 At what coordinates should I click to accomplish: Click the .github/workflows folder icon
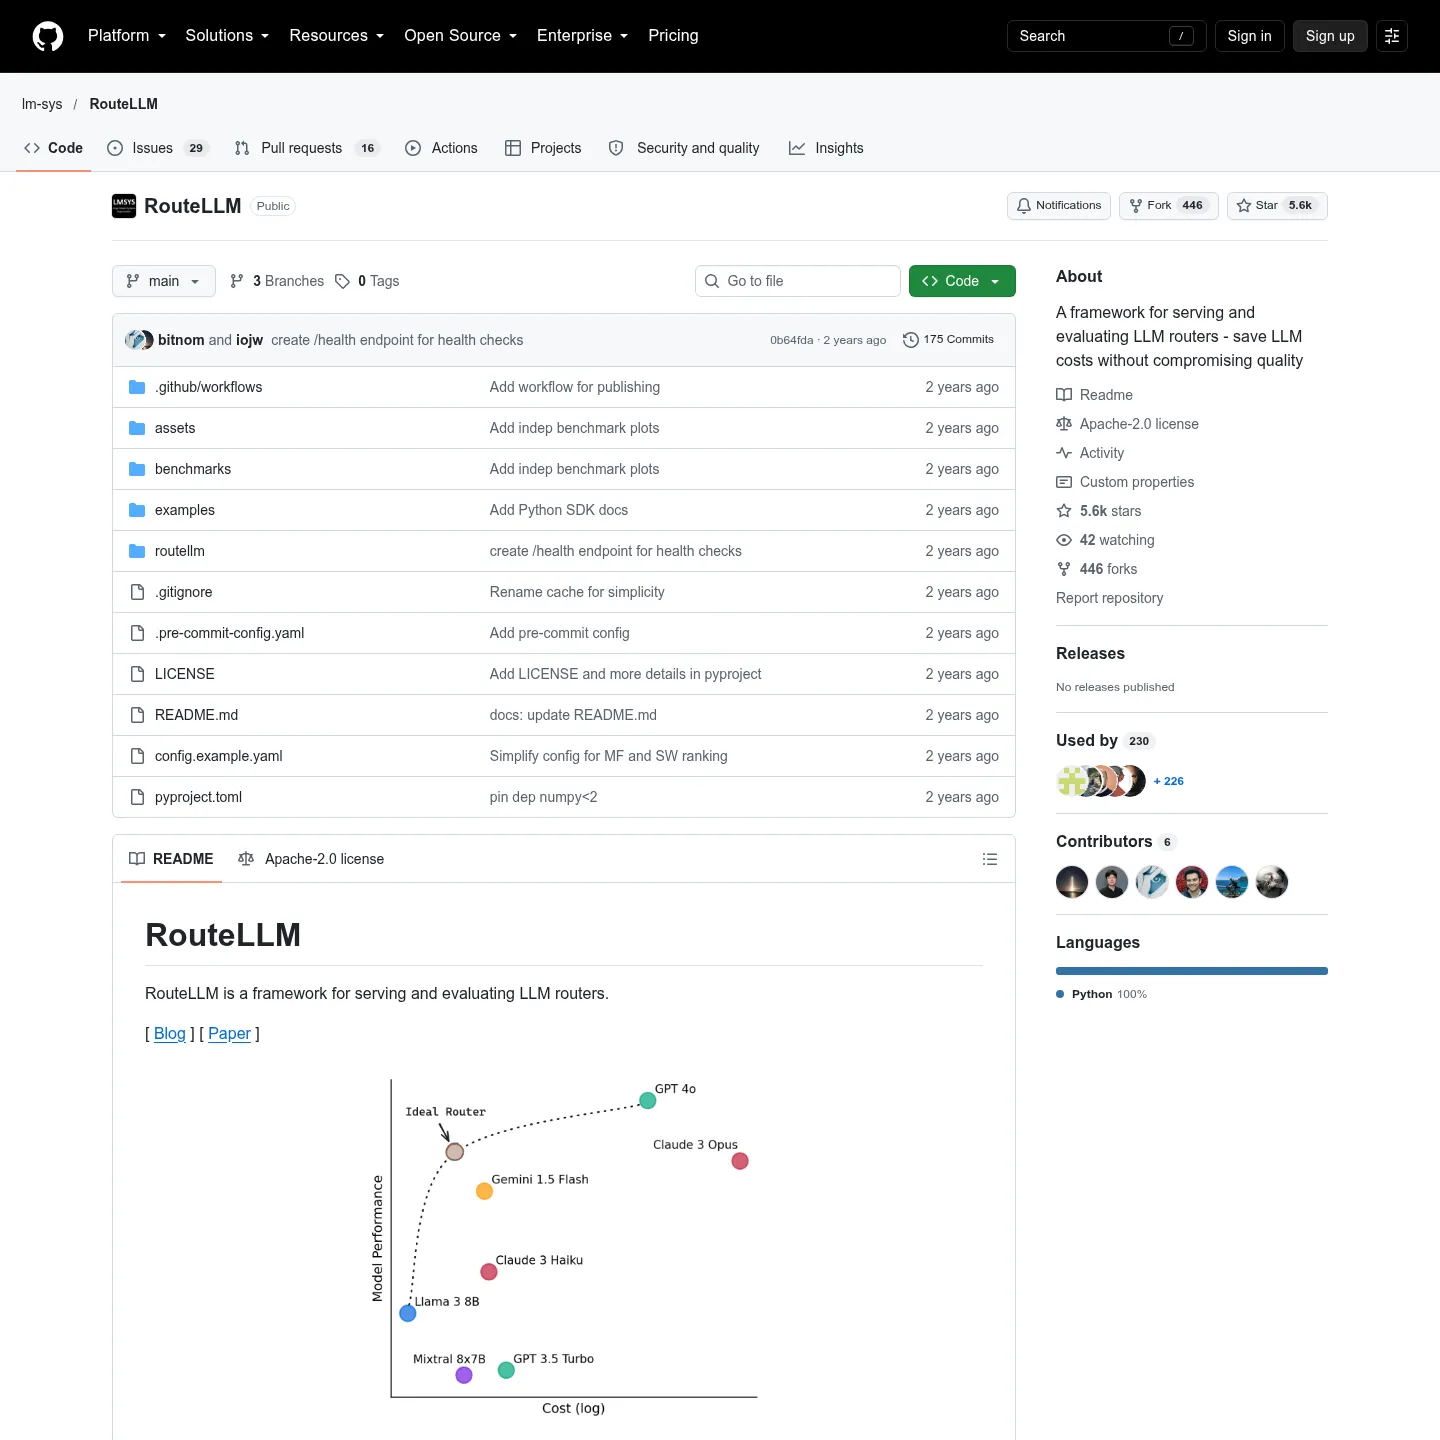coord(137,387)
